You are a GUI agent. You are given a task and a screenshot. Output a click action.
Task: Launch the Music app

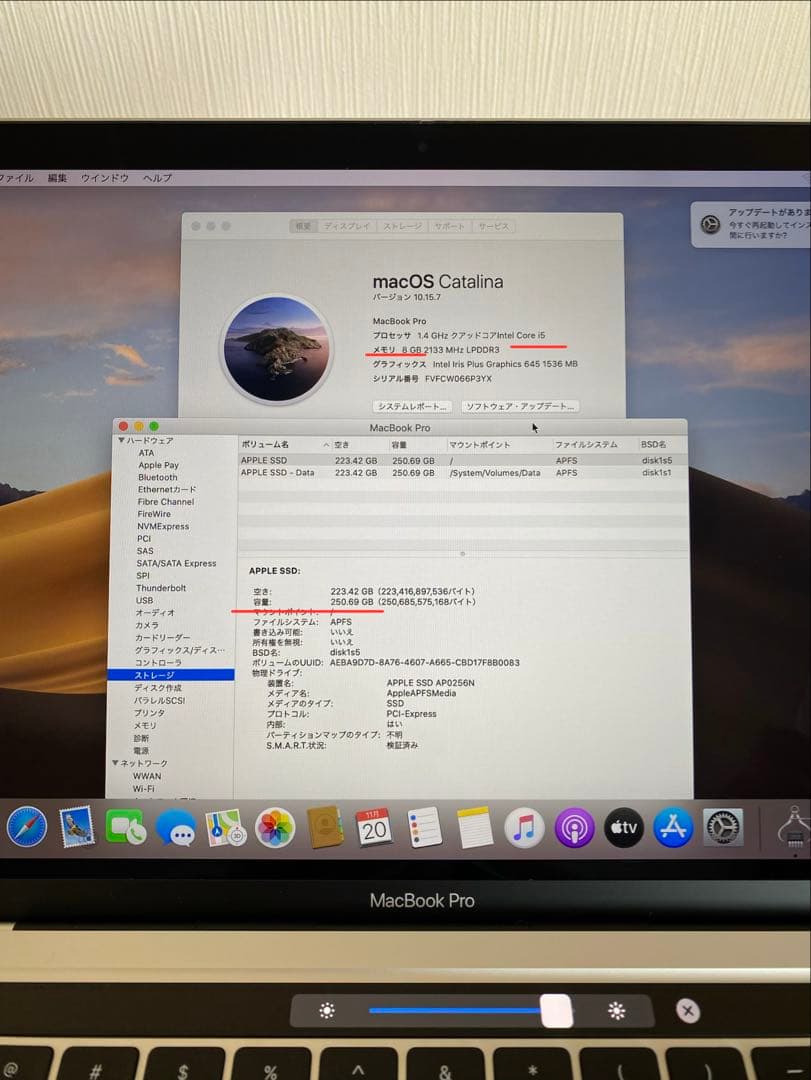[x=522, y=828]
